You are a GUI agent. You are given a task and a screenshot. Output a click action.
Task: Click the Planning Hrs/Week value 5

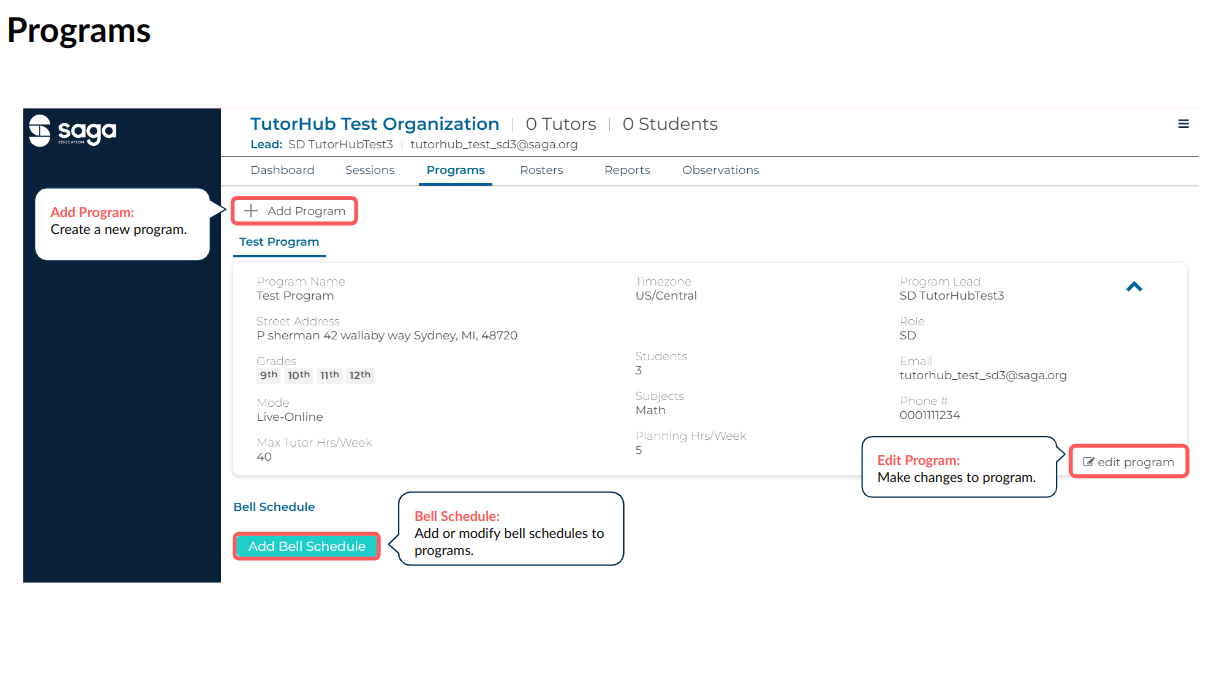tap(639, 450)
